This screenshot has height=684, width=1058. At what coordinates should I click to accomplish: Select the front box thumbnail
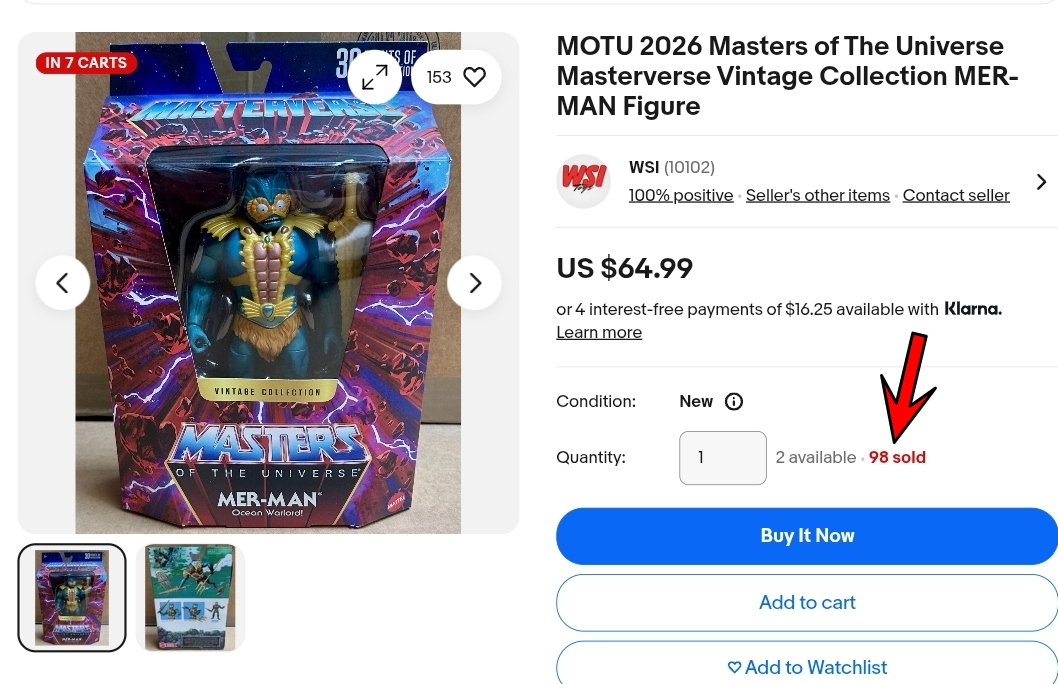click(x=72, y=598)
